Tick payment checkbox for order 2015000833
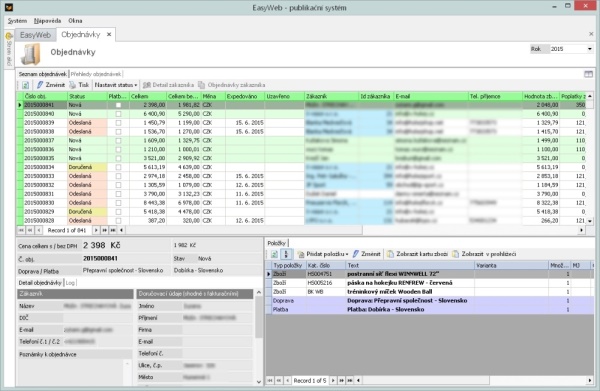This screenshot has height=391, width=600. [x=118, y=176]
